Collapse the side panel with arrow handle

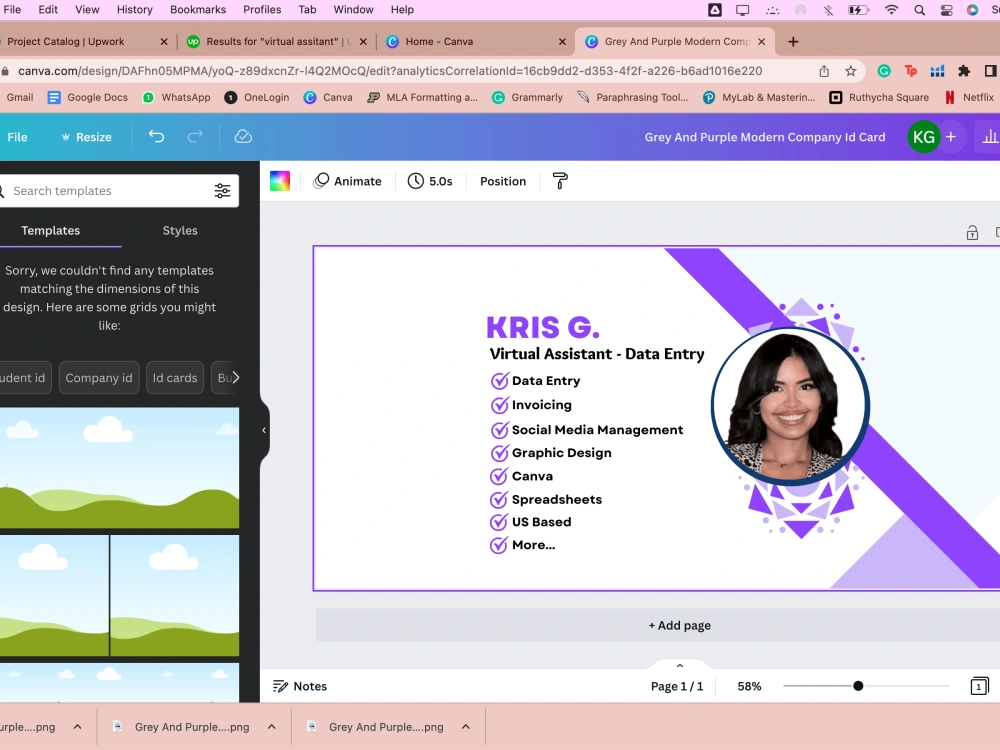coord(264,430)
